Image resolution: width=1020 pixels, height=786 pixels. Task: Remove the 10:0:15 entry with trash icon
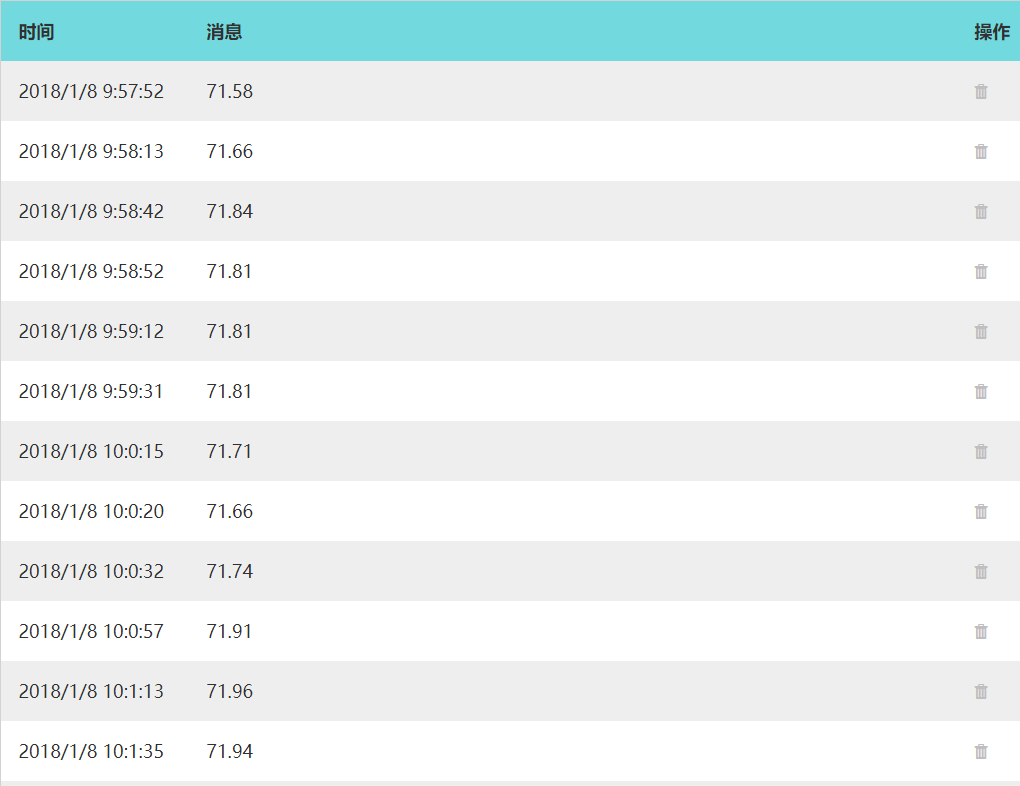[x=981, y=451]
